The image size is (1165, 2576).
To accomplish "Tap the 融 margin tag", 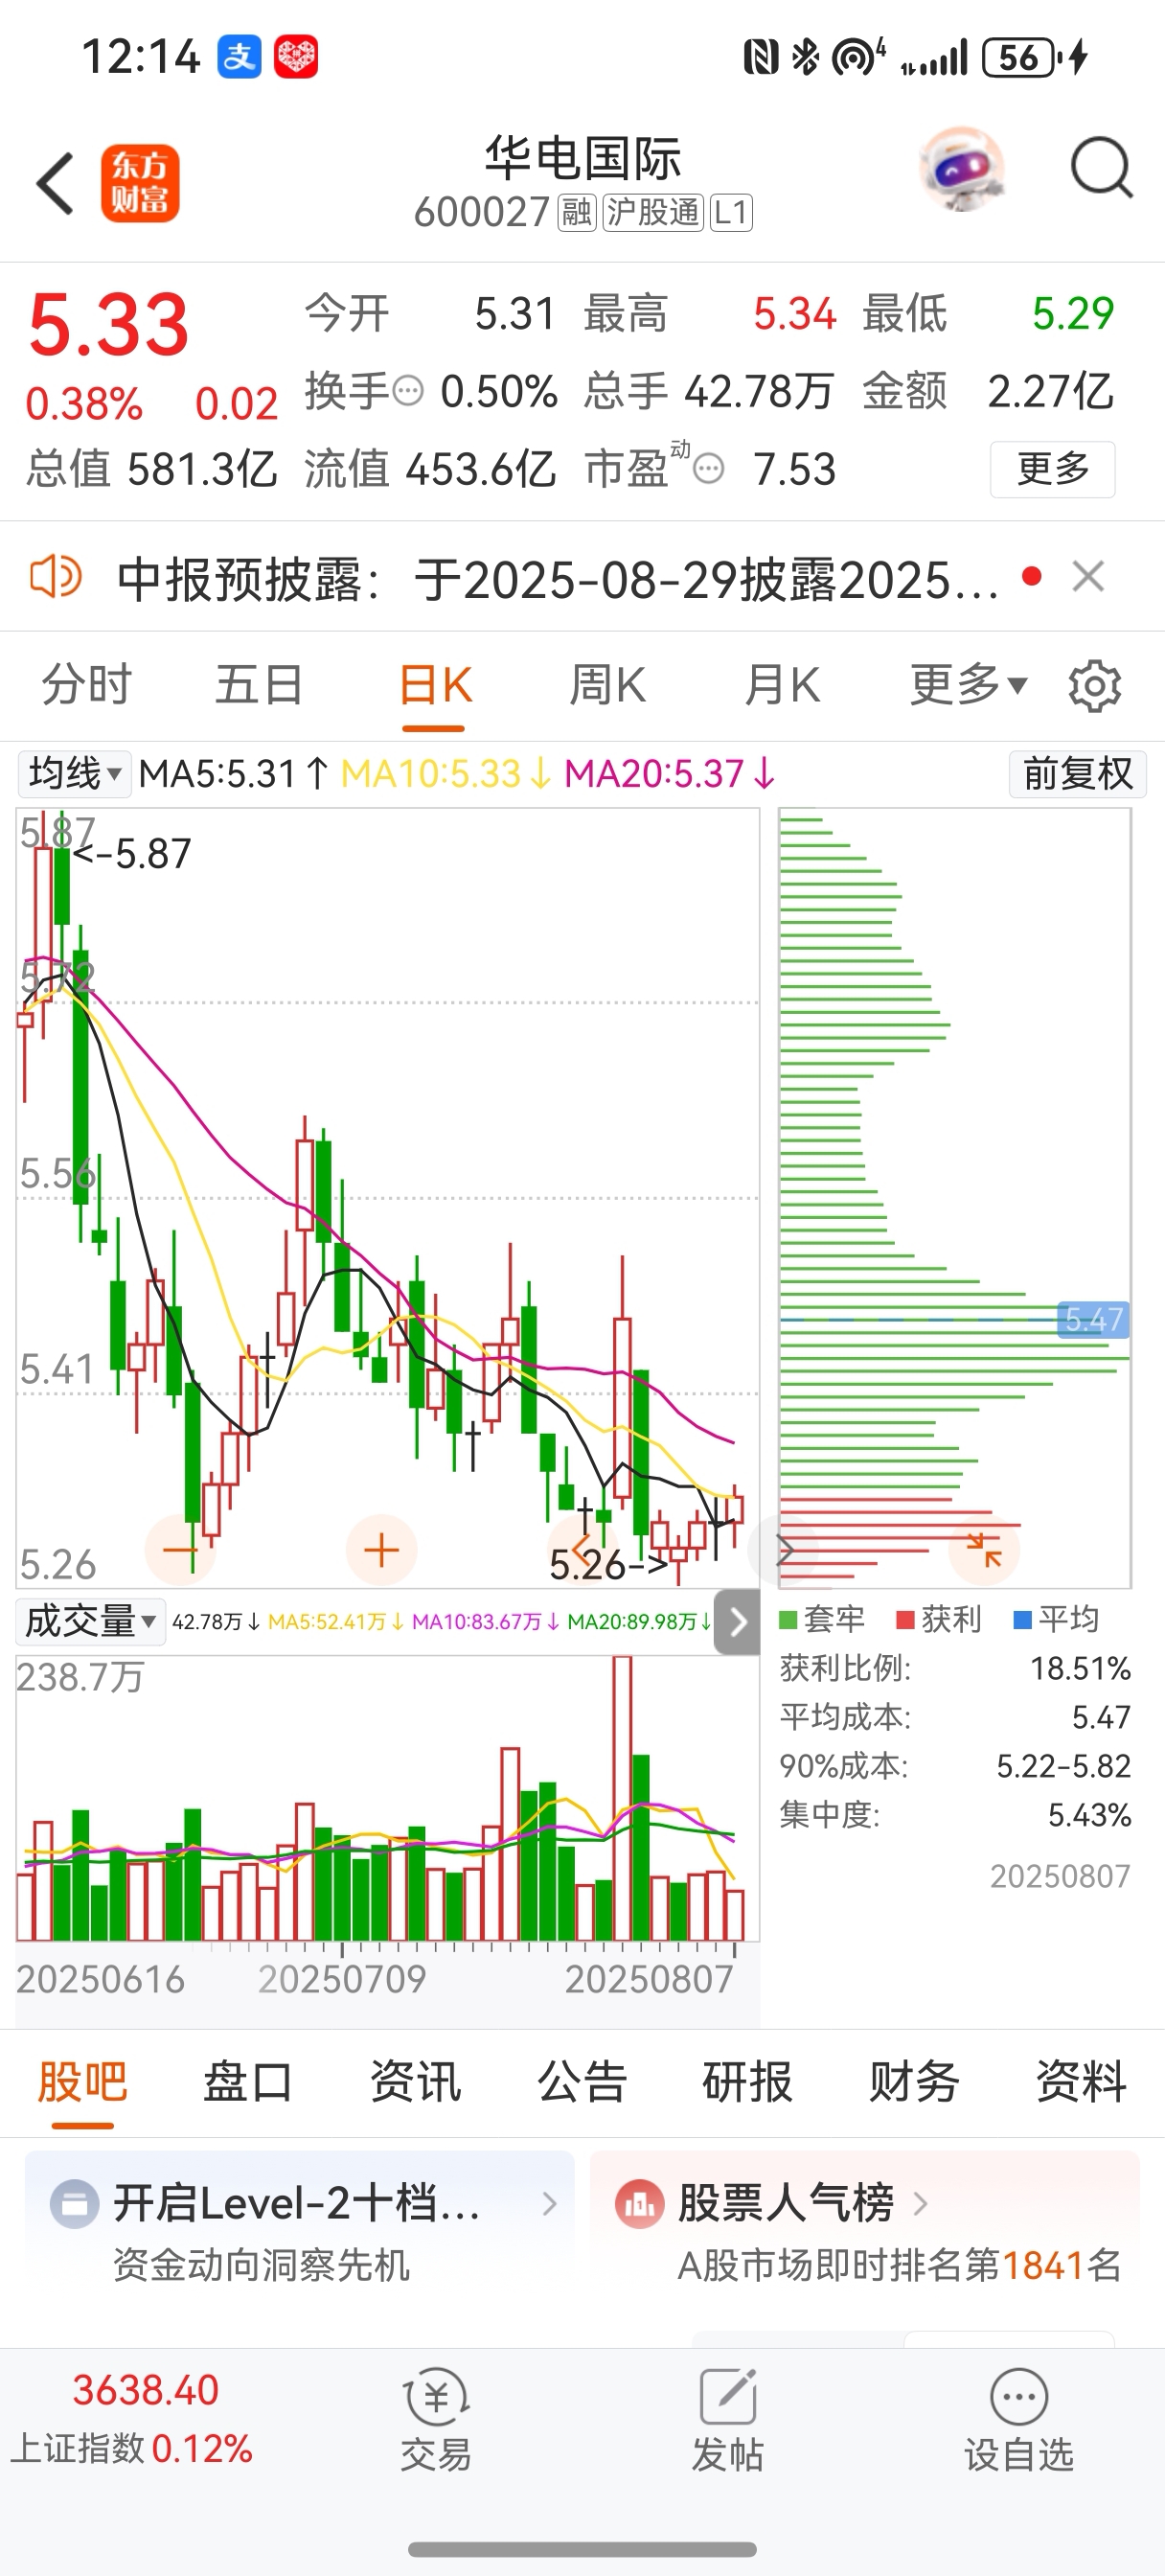I will 577,213.
